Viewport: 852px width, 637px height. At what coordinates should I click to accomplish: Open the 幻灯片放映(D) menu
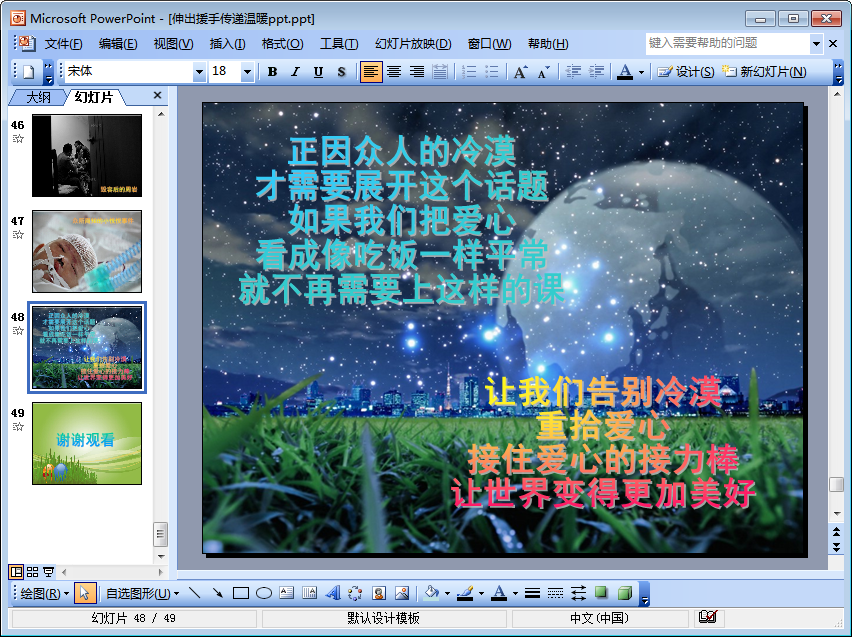click(413, 44)
